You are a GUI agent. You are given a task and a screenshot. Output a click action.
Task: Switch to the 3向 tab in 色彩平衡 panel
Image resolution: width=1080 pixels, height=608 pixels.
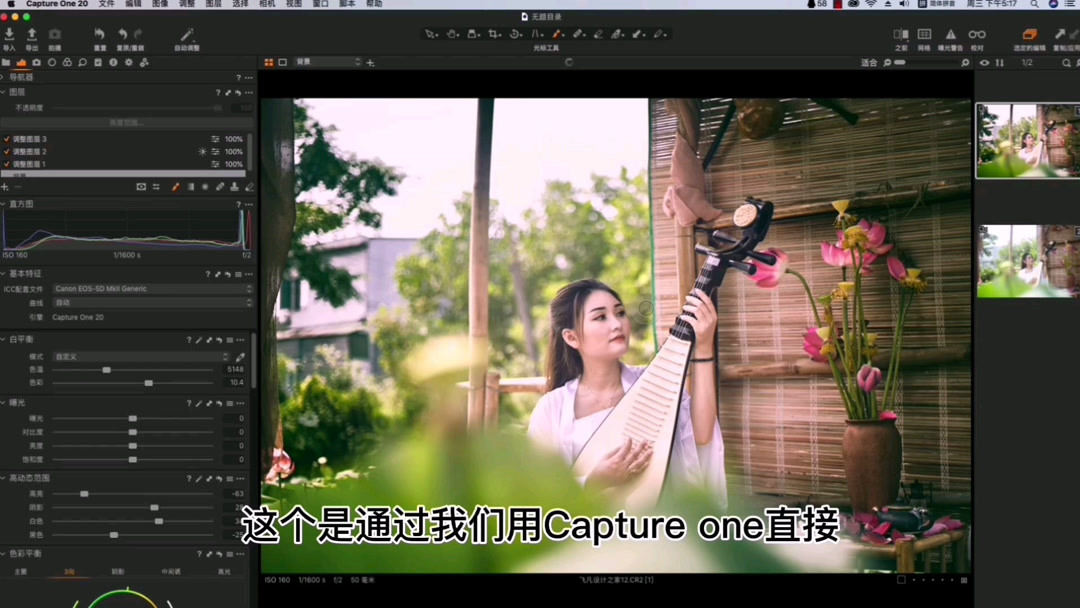pos(69,571)
